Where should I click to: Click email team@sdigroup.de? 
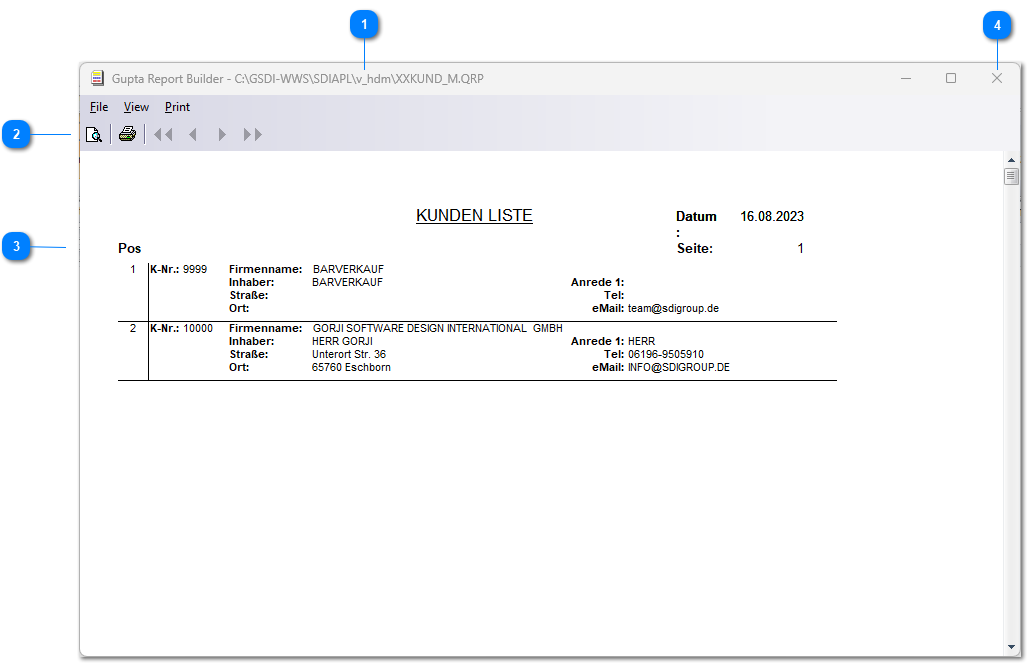tap(673, 309)
